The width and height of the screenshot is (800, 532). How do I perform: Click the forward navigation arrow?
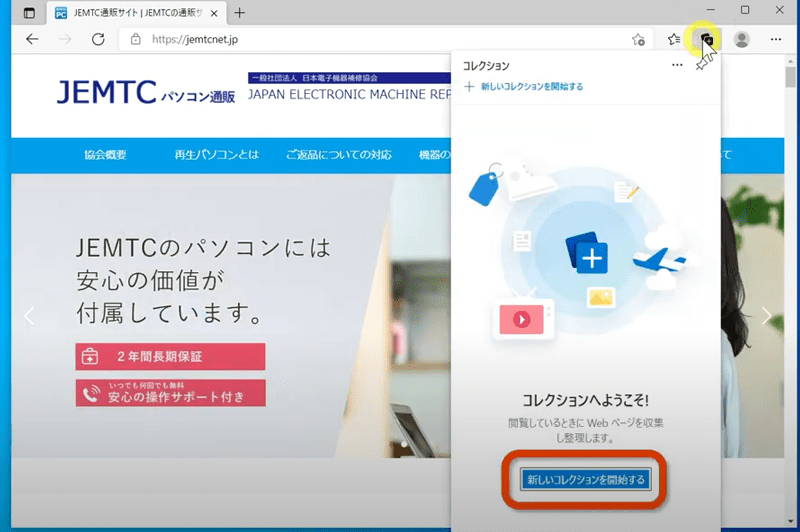[x=65, y=39]
